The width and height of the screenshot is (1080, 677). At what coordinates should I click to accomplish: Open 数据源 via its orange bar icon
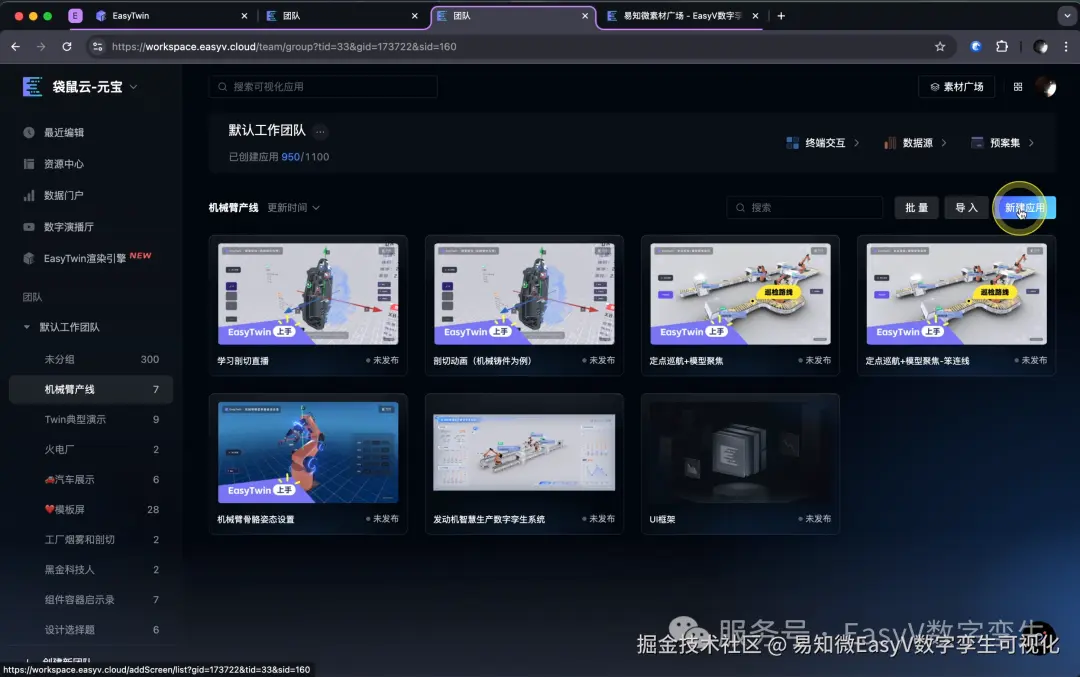(x=889, y=143)
